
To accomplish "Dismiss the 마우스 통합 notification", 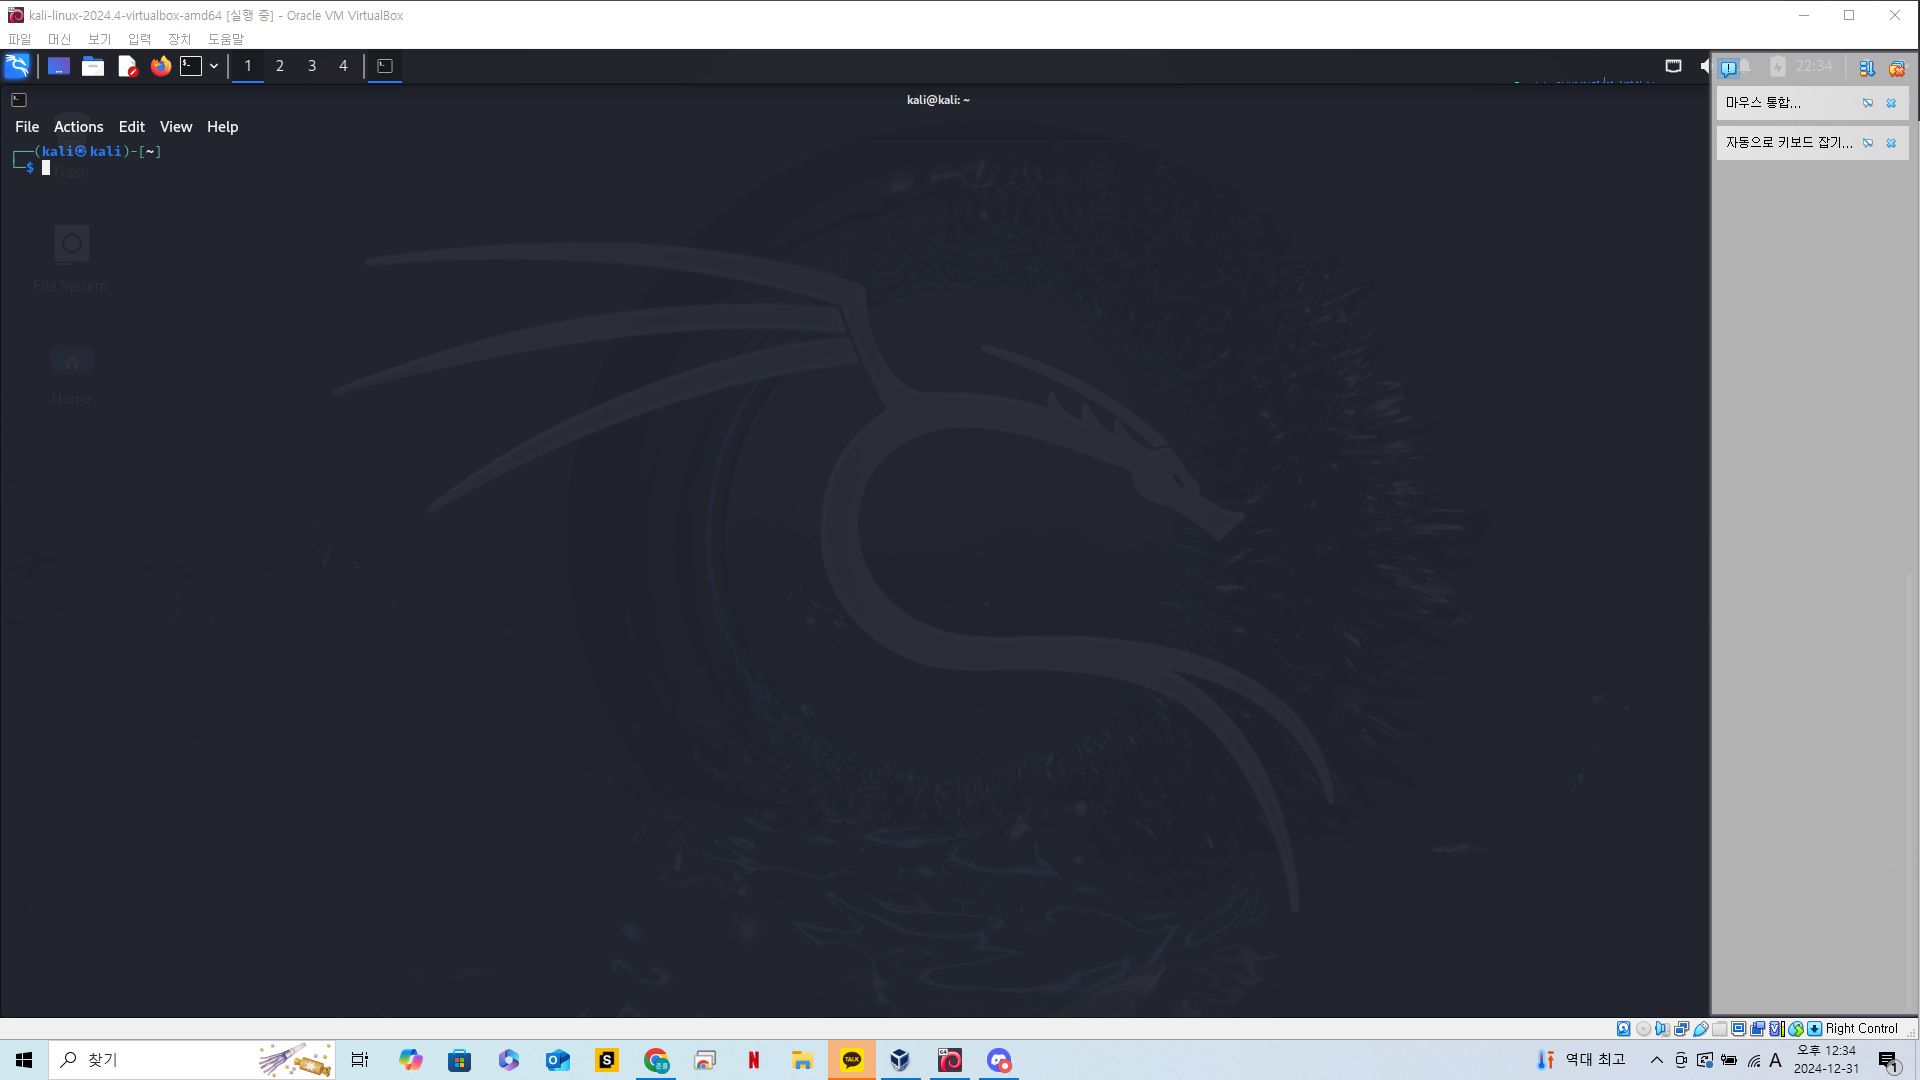I will (1891, 103).
